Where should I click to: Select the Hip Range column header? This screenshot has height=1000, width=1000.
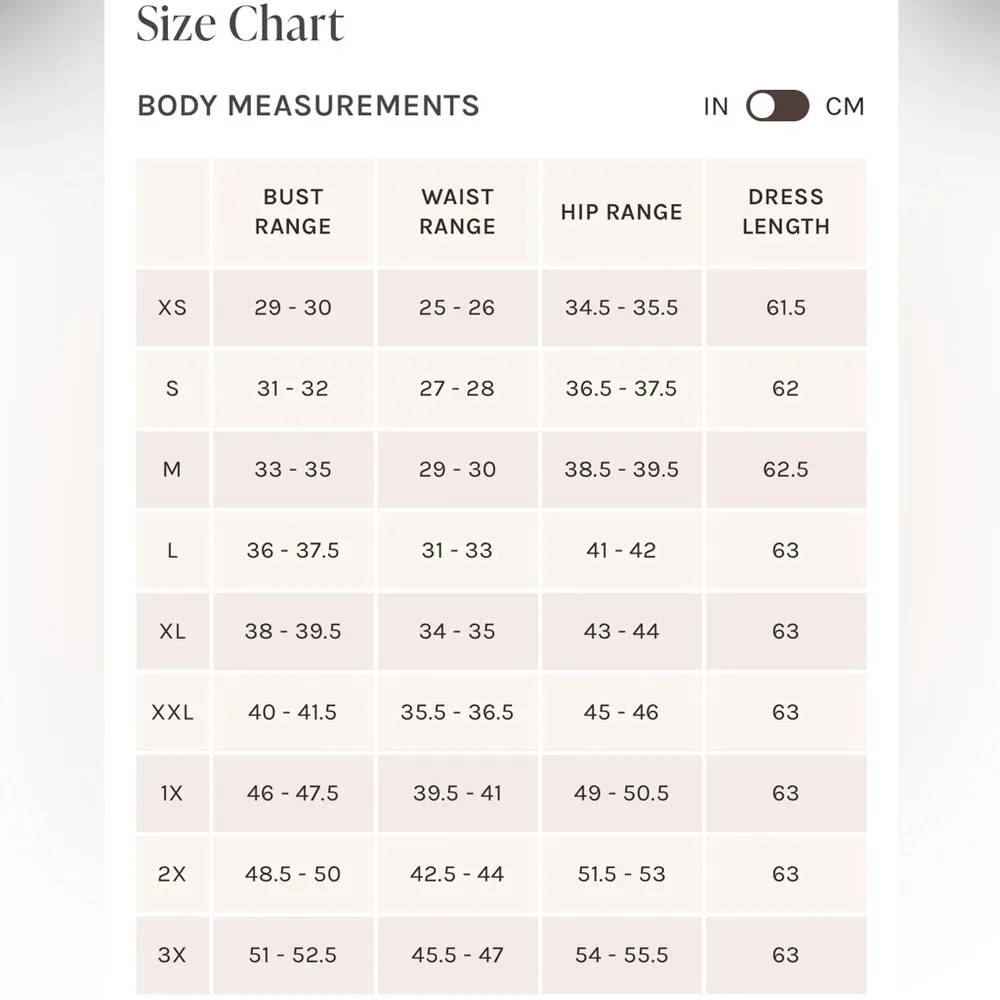pyautogui.click(x=621, y=212)
